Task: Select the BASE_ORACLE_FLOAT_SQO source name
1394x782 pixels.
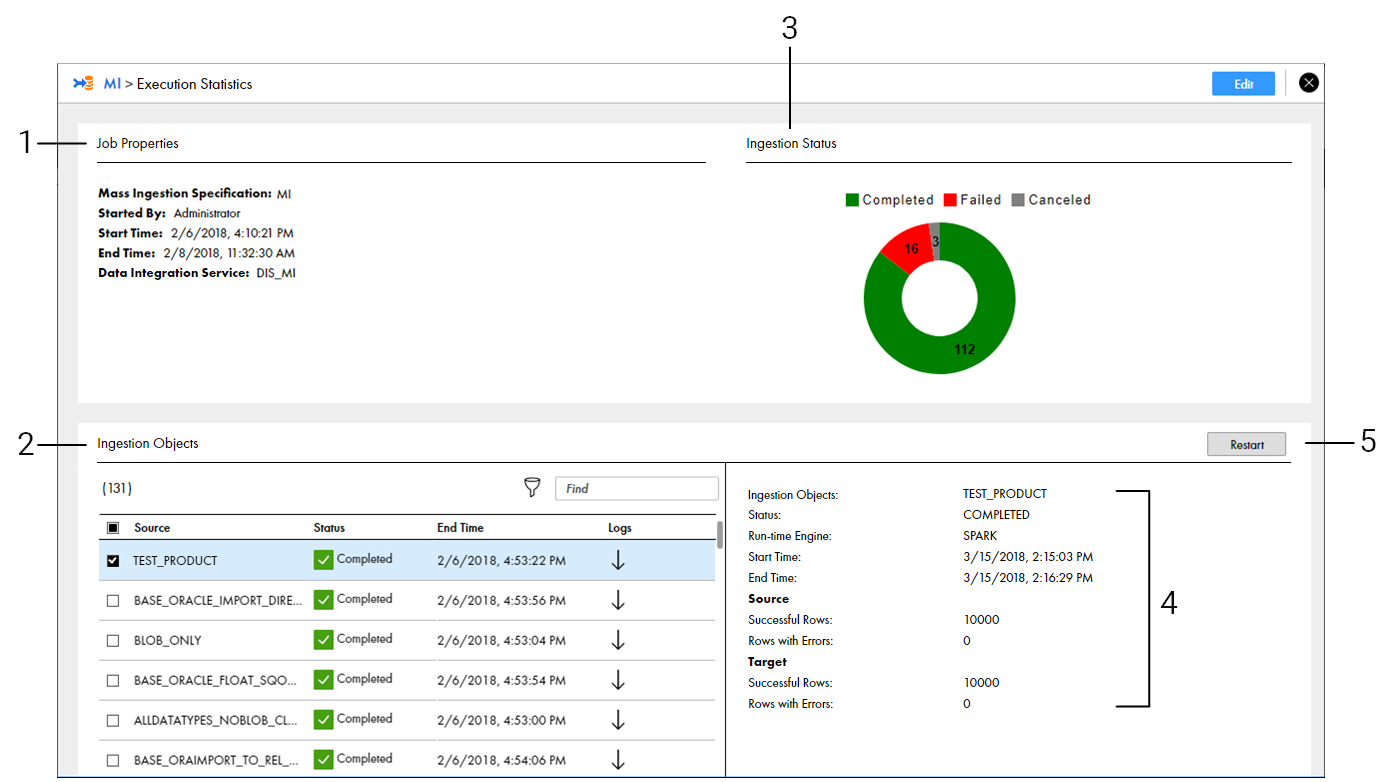Action: tap(216, 681)
